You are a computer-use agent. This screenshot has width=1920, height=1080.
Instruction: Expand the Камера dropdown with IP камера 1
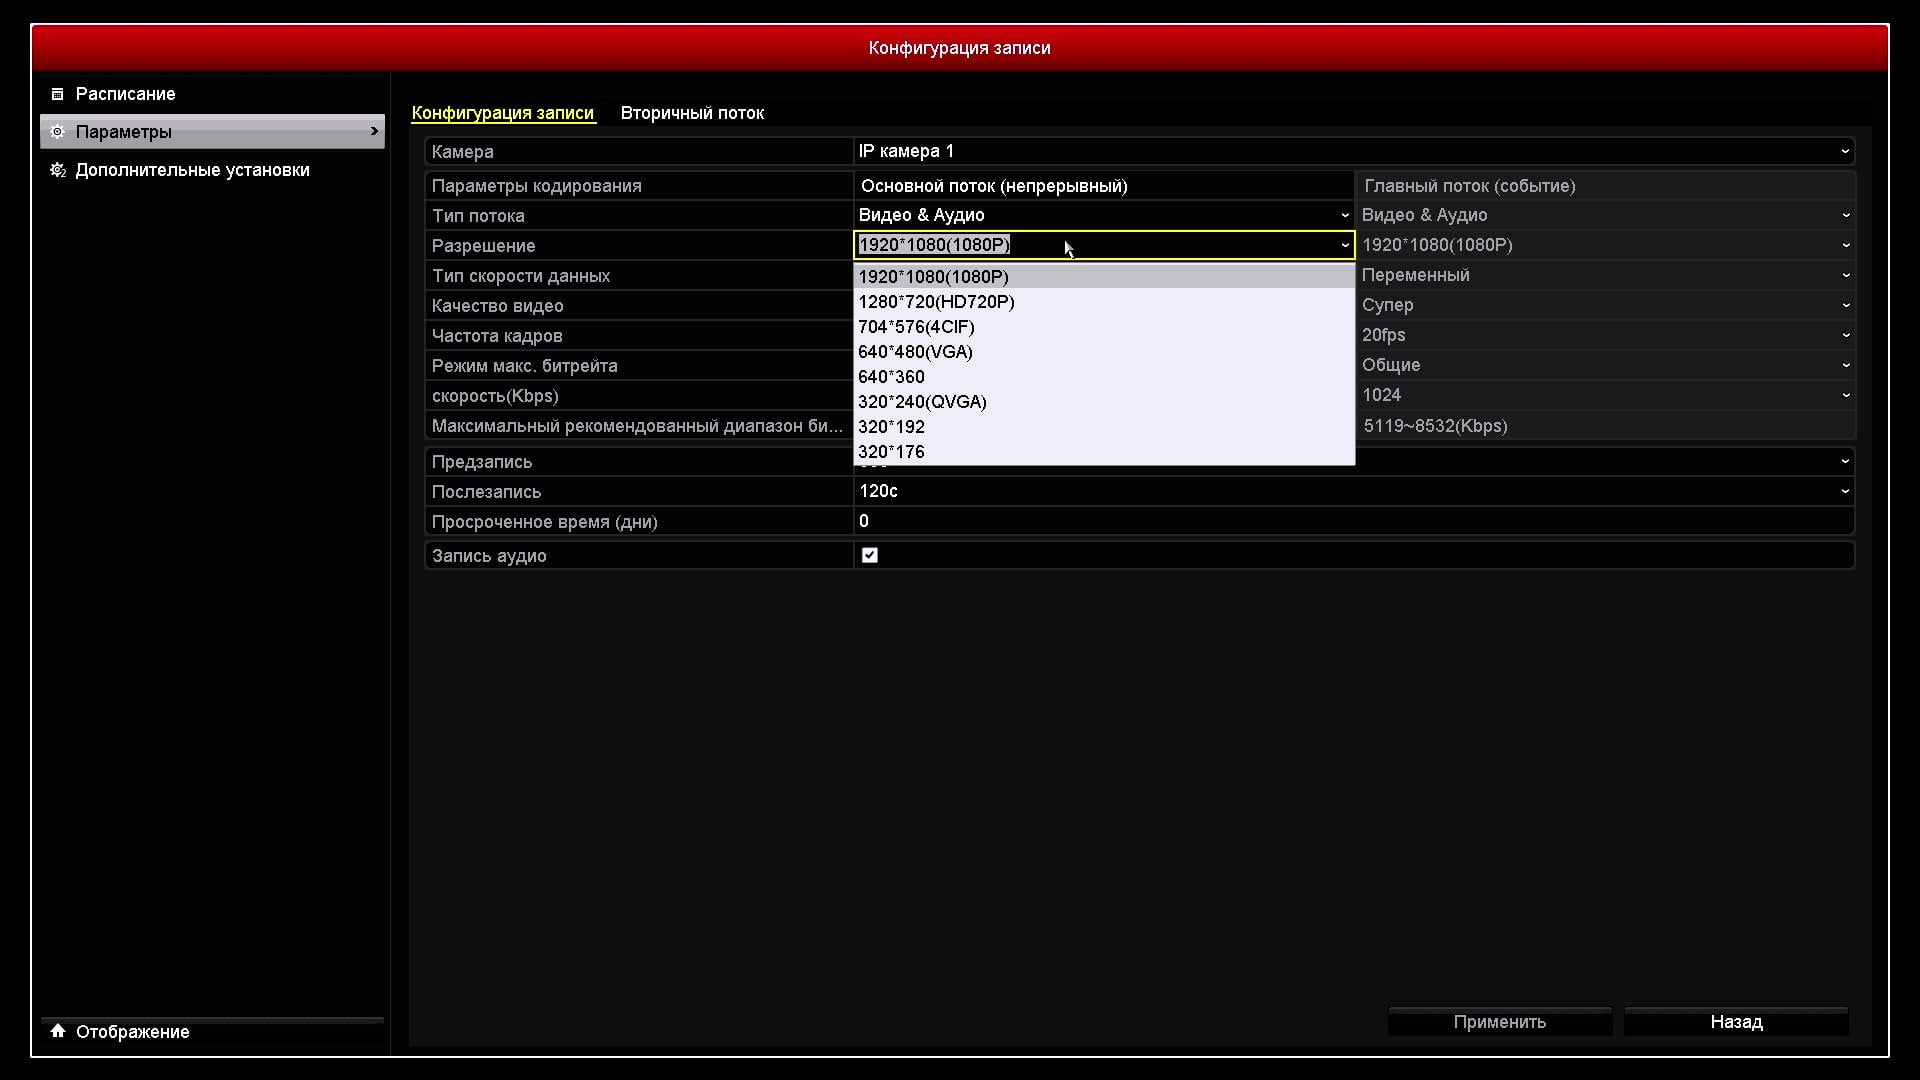(x=1354, y=151)
